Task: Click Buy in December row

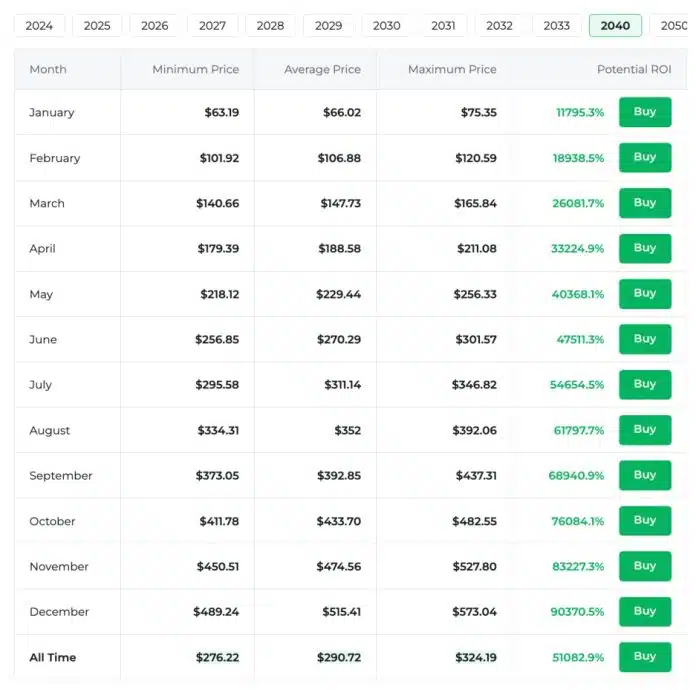Action: point(644,611)
